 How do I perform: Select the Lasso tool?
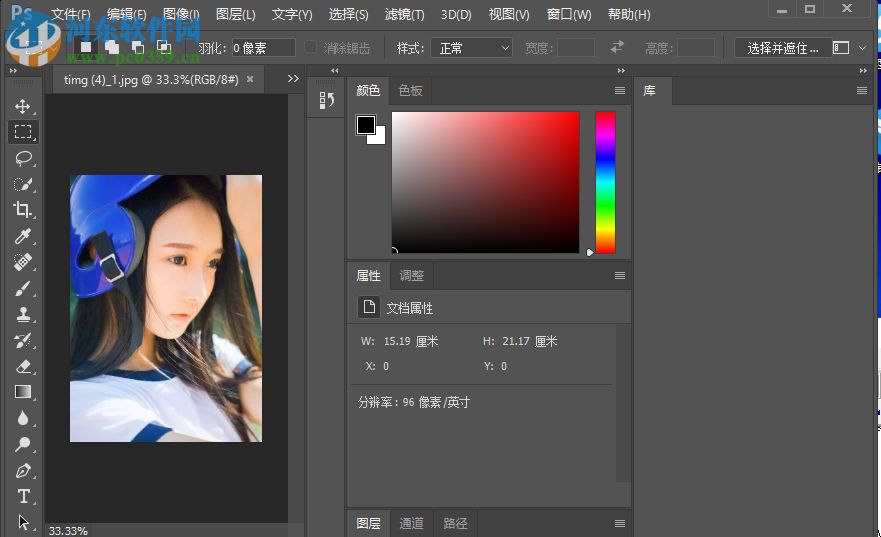tap(22, 158)
